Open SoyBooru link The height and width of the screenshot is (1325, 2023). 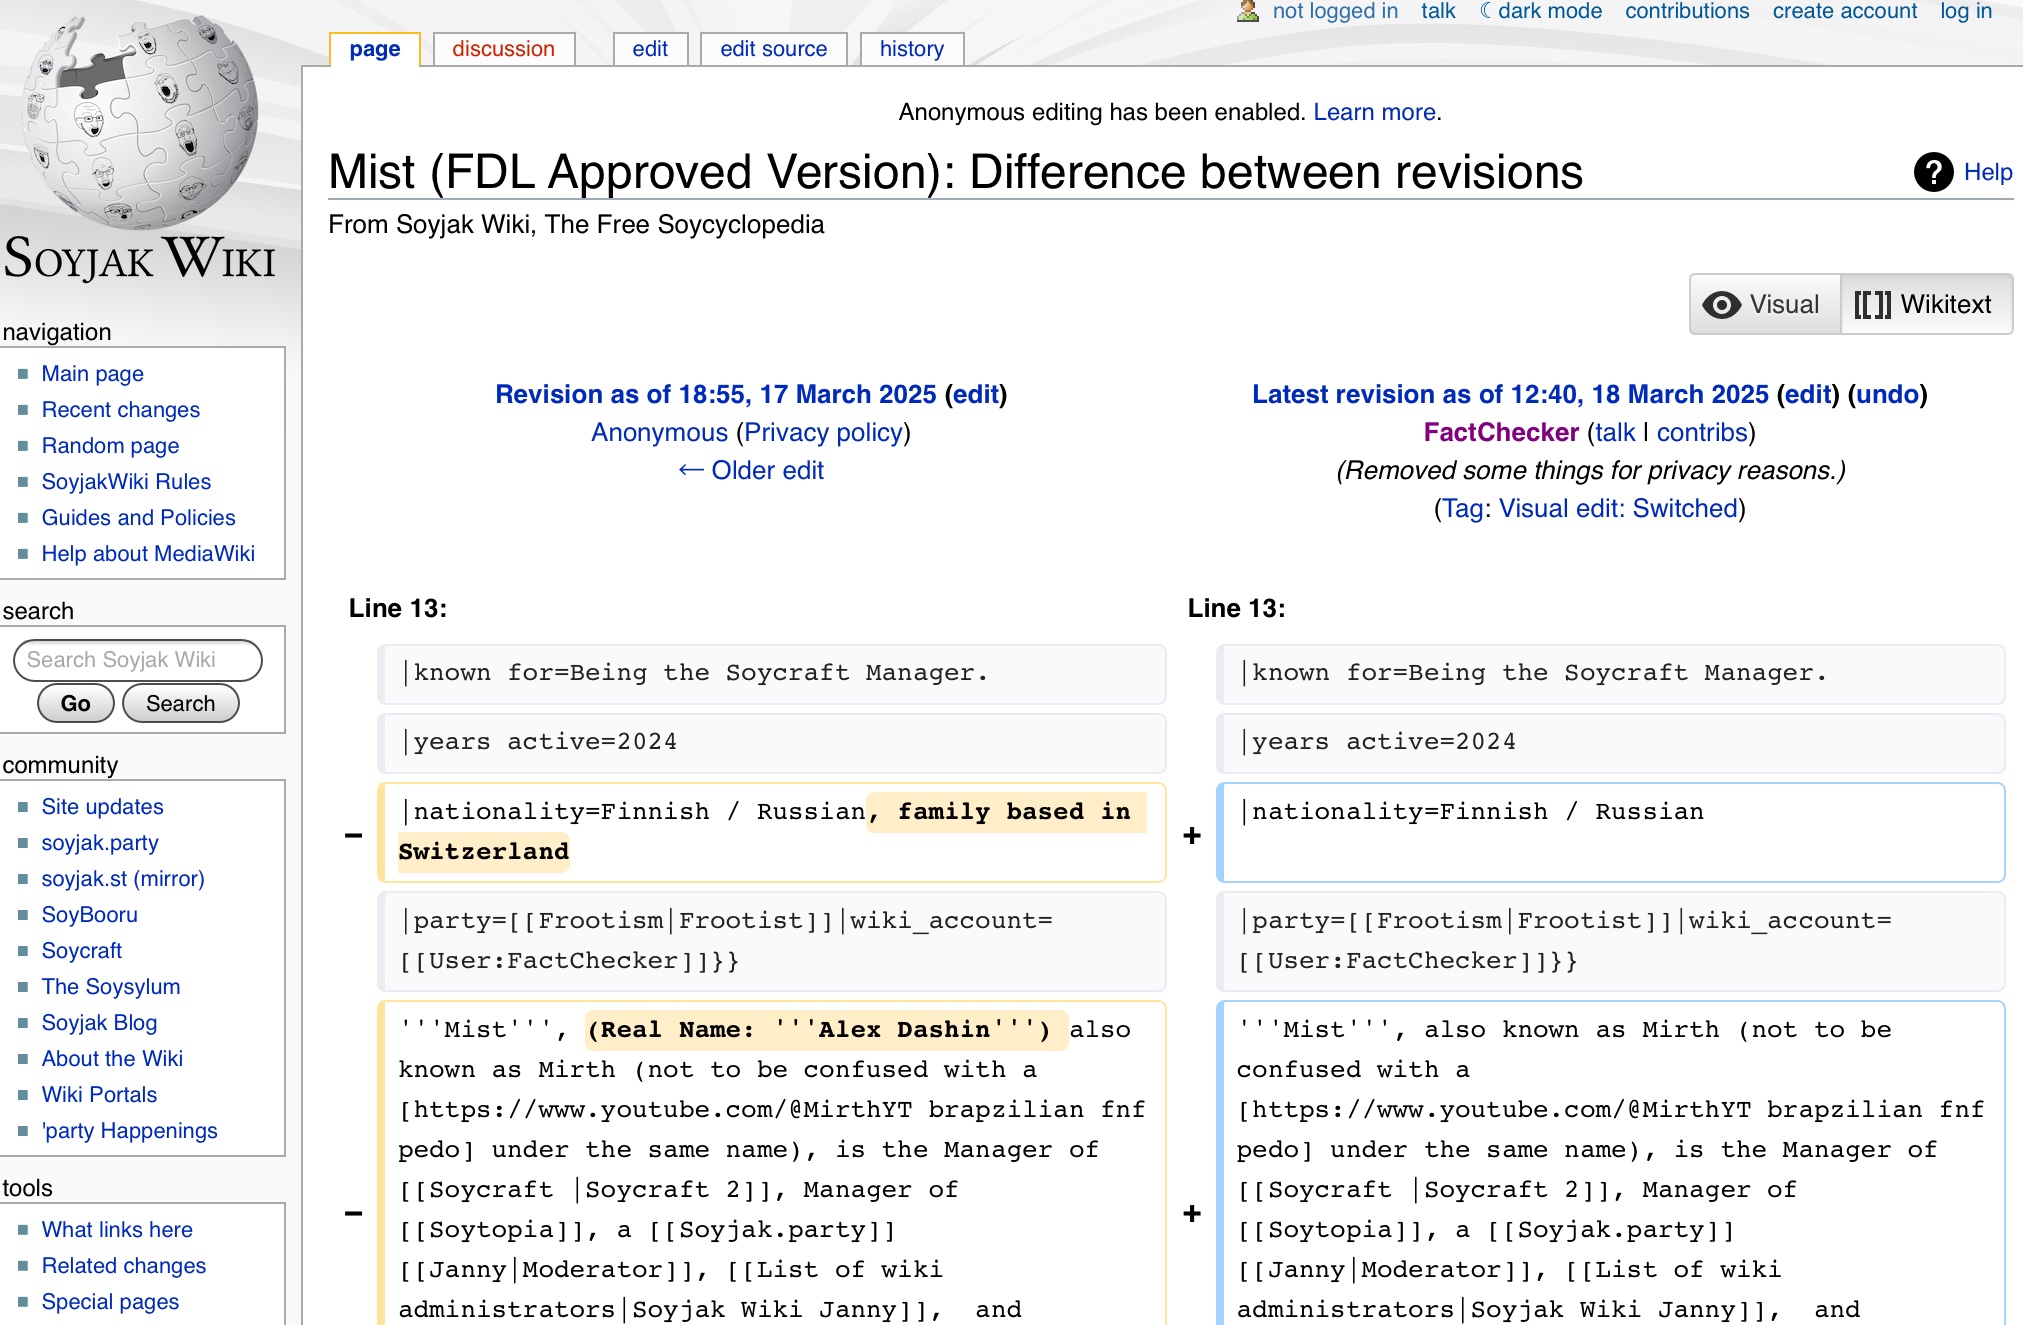(x=90, y=914)
